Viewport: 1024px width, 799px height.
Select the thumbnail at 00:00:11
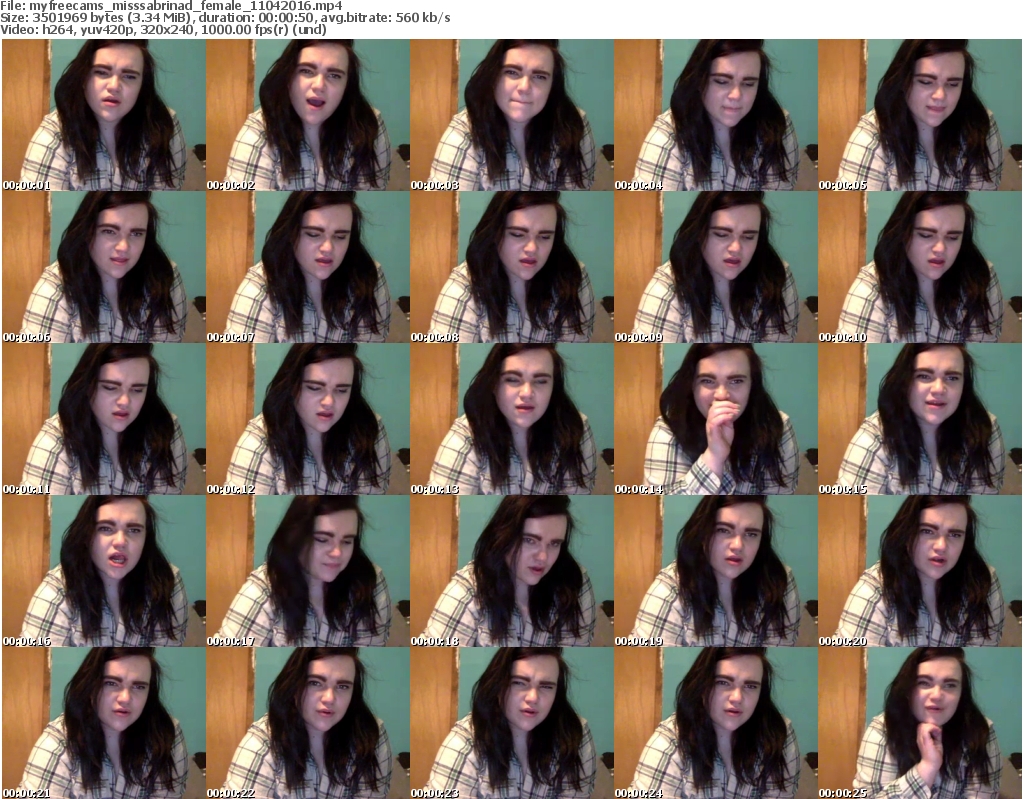tap(102, 419)
